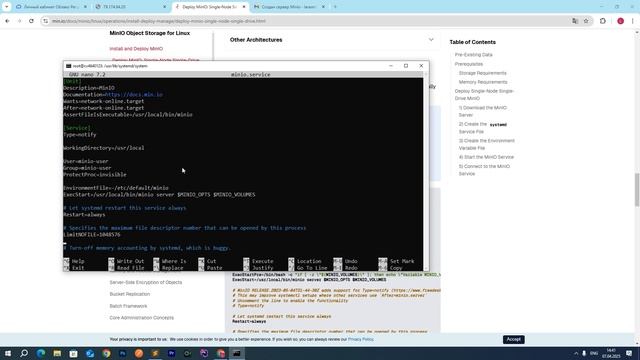Viewport: 640px width, 360px height.
Task: Open the Privacy Policy link in cookie banner
Action: [x=360, y=340]
